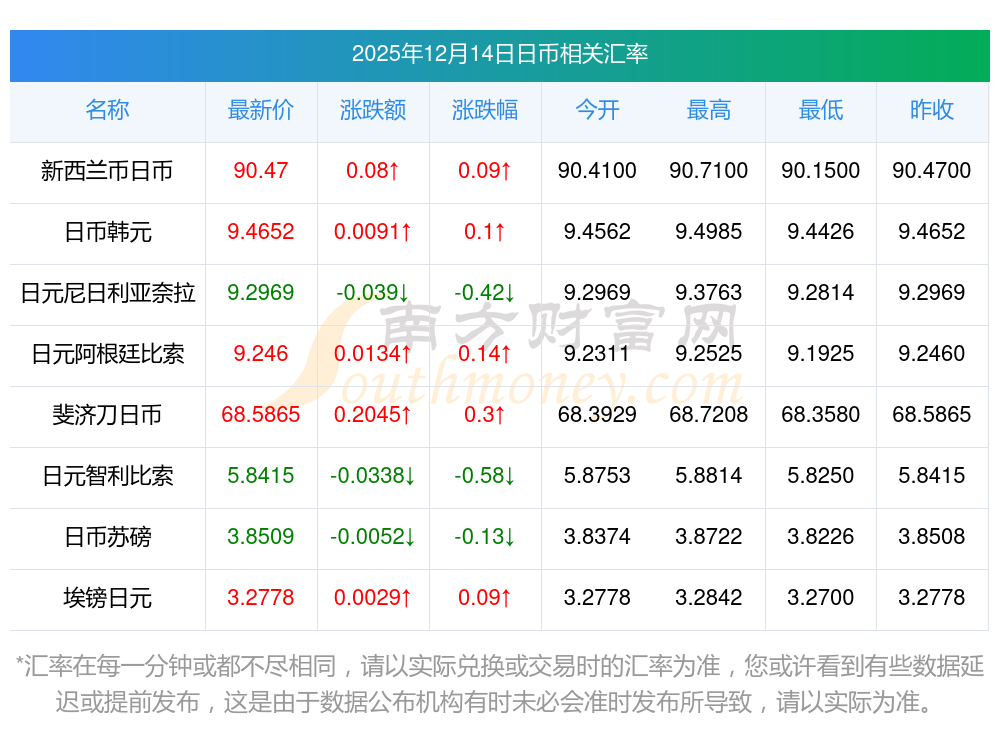The width and height of the screenshot is (1000, 733).
Task: Select the 日元尼日利亚奈拉 row name
Action: 107,293
